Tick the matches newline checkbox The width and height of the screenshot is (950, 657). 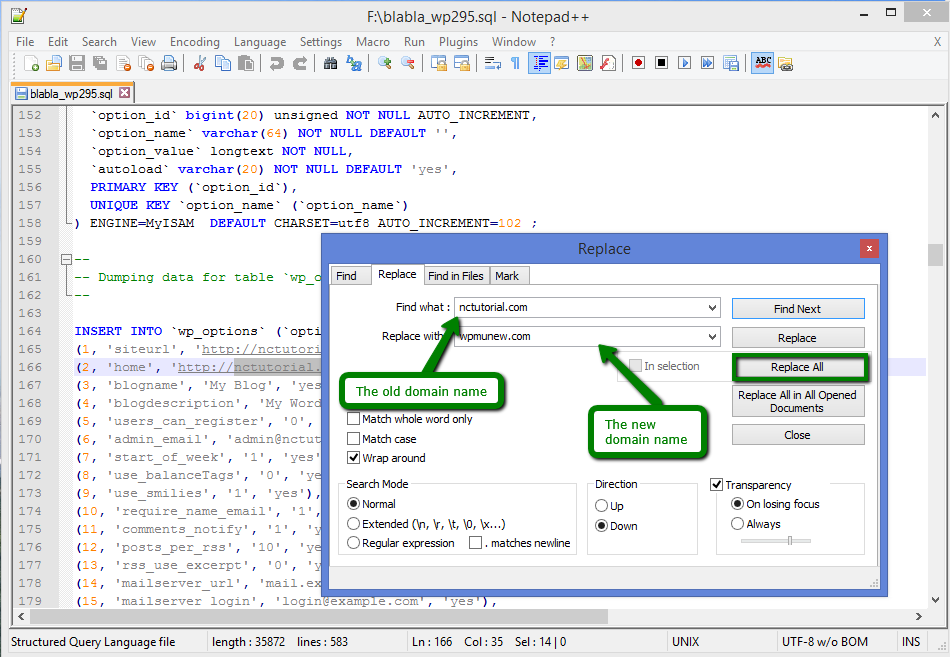(476, 543)
